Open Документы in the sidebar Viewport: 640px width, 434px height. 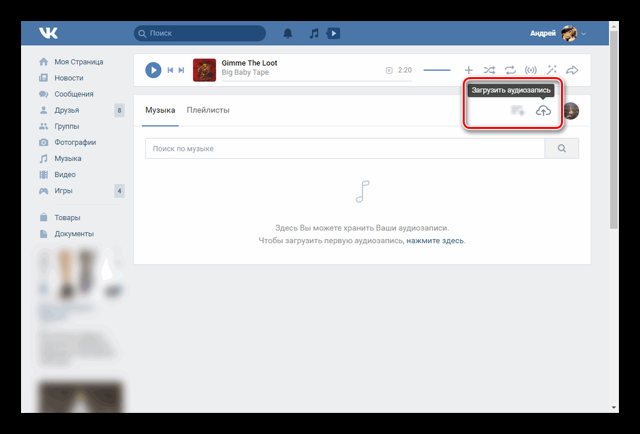(74, 234)
